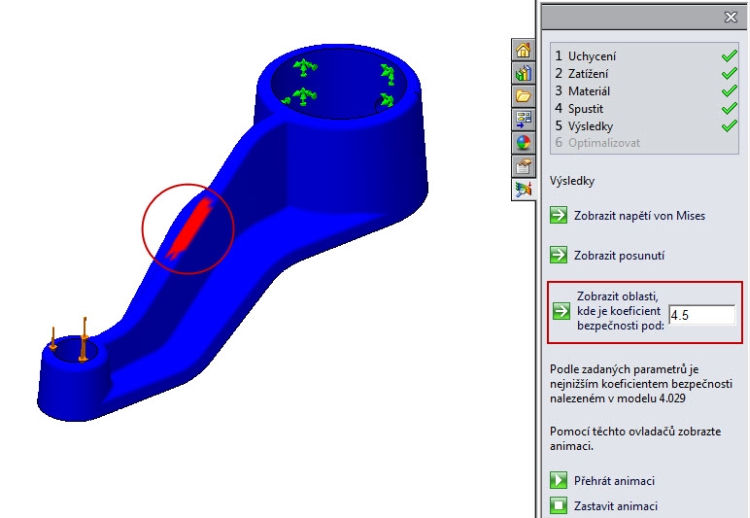Select disabled step 6 Optimalizovat

point(597,143)
